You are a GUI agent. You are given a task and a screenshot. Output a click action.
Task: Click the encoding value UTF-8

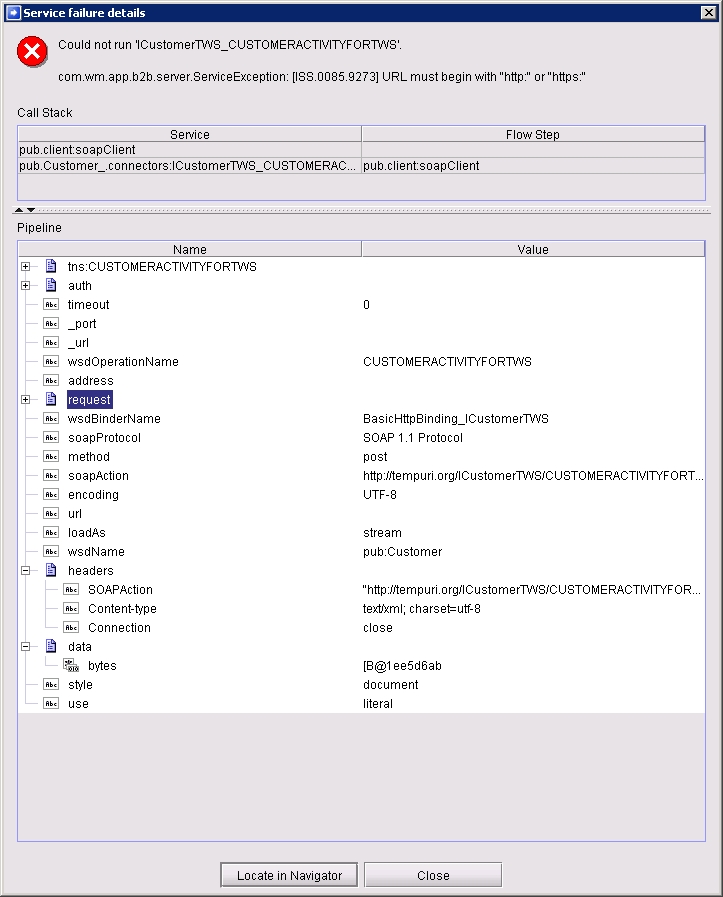pos(380,495)
